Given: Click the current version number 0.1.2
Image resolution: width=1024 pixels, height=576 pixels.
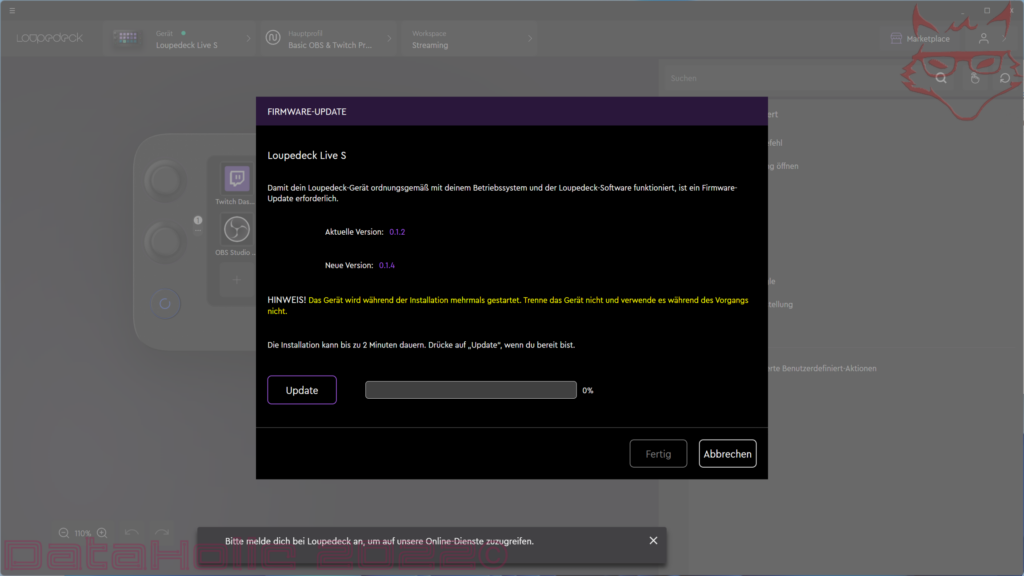Looking at the screenshot, I should (397, 232).
